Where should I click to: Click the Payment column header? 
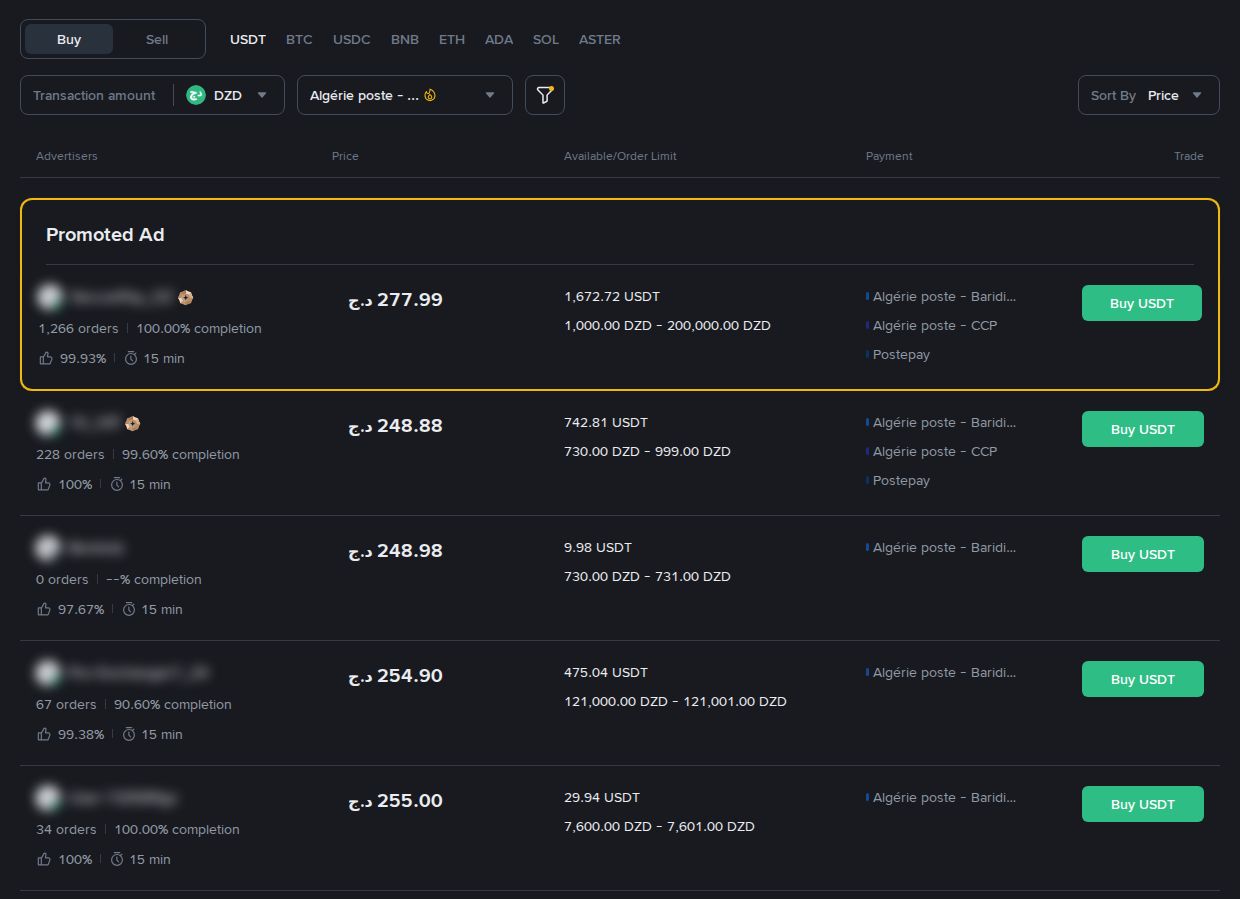(889, 156)
